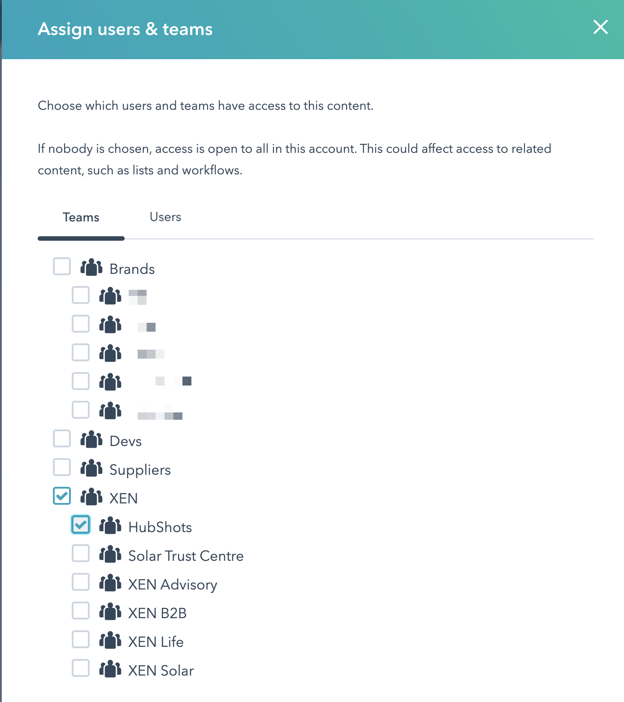The height and width of the screenshot is (702, 624).
Task: Close the Assign users & teams dialog
Action: click(x=600, y=28)
